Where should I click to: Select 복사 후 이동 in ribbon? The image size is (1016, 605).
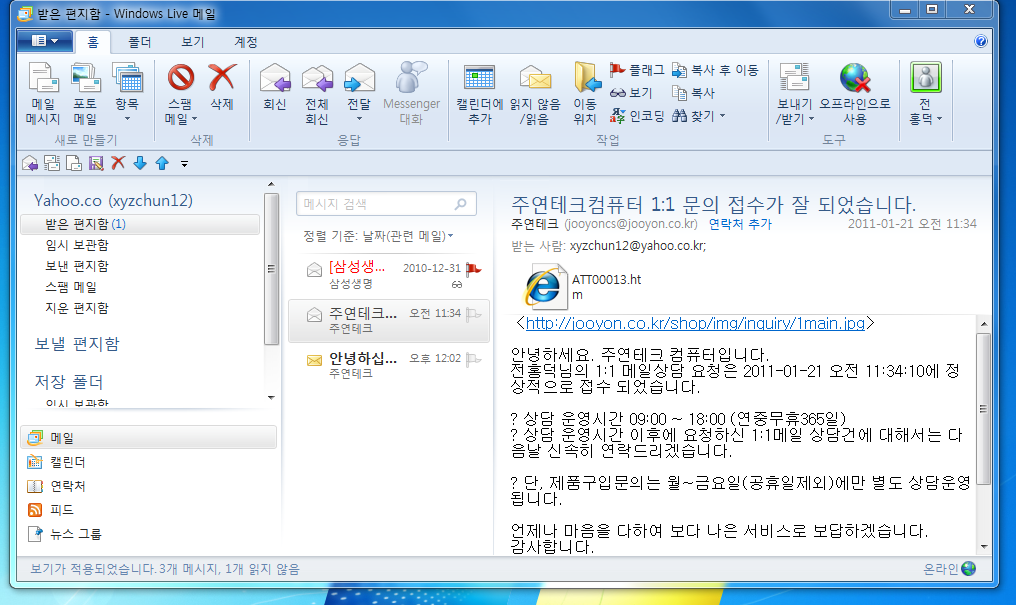coord(715,70)
